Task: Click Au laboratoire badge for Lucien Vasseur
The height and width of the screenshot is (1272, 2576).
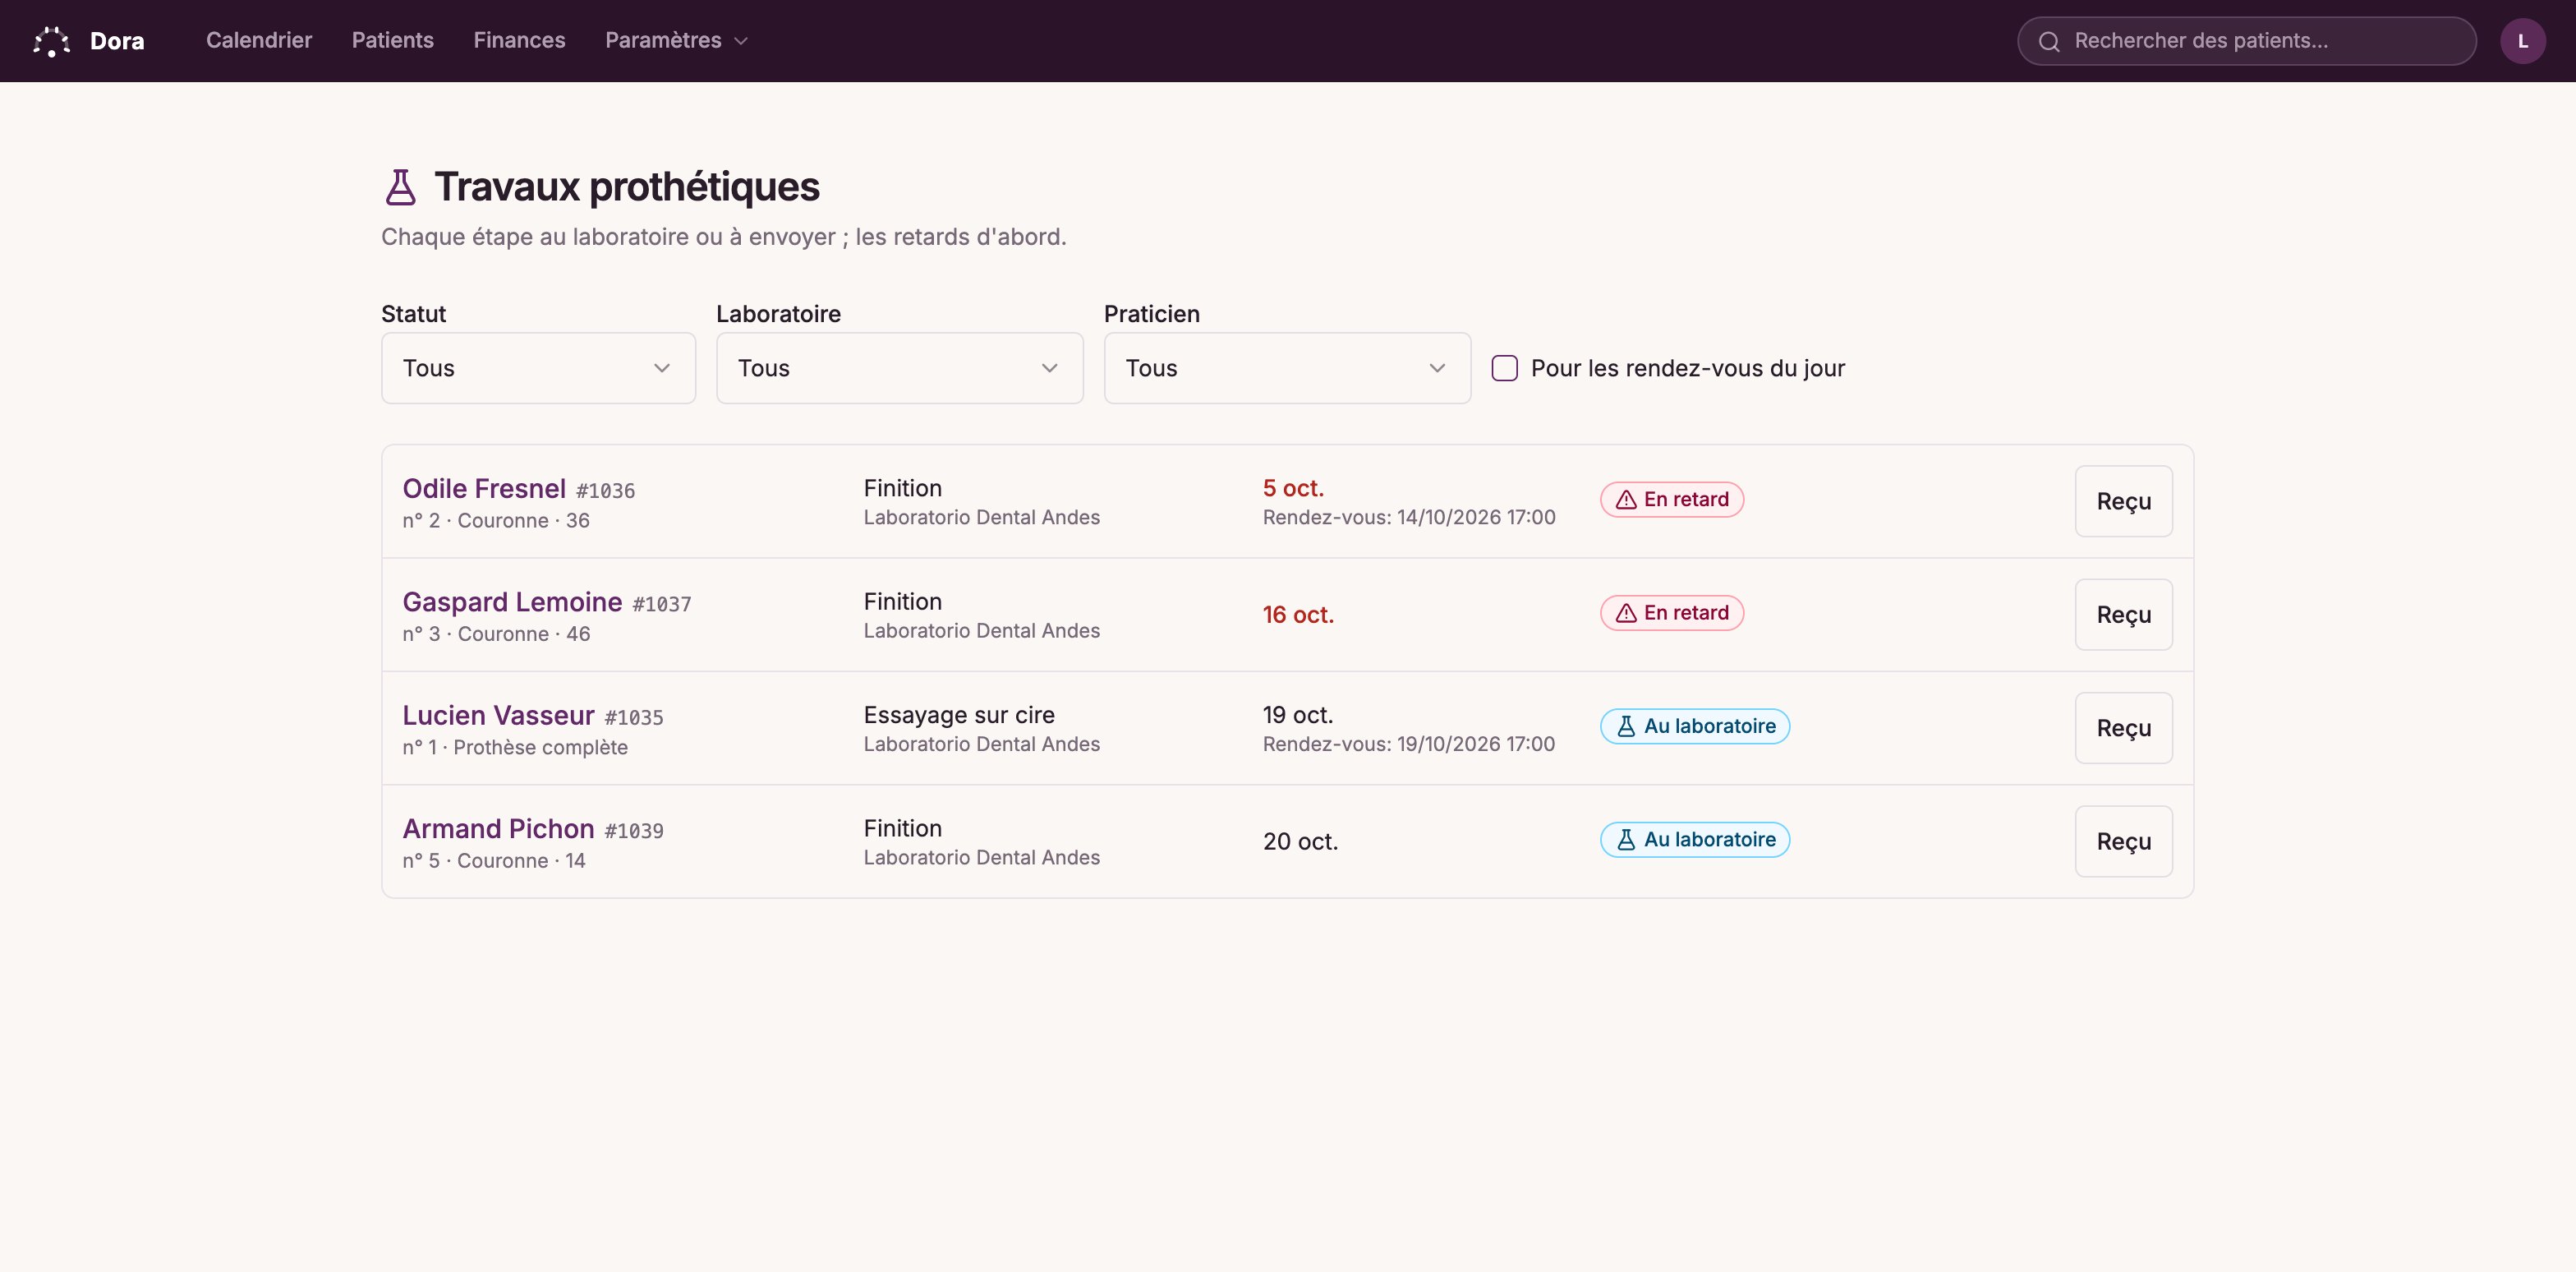Action: click(1695, 726)
